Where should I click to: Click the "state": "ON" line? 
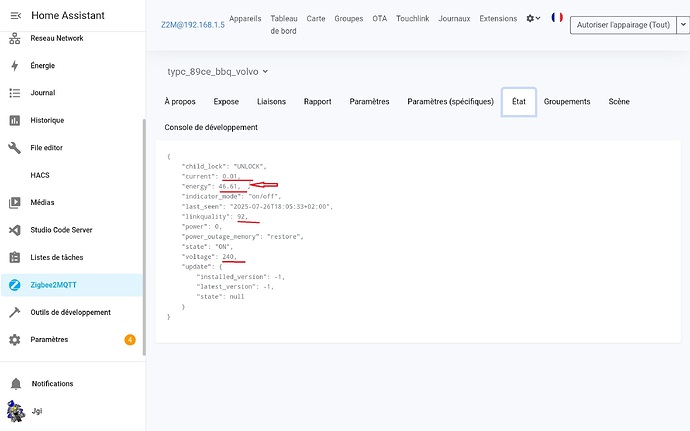tap(207, 247)
